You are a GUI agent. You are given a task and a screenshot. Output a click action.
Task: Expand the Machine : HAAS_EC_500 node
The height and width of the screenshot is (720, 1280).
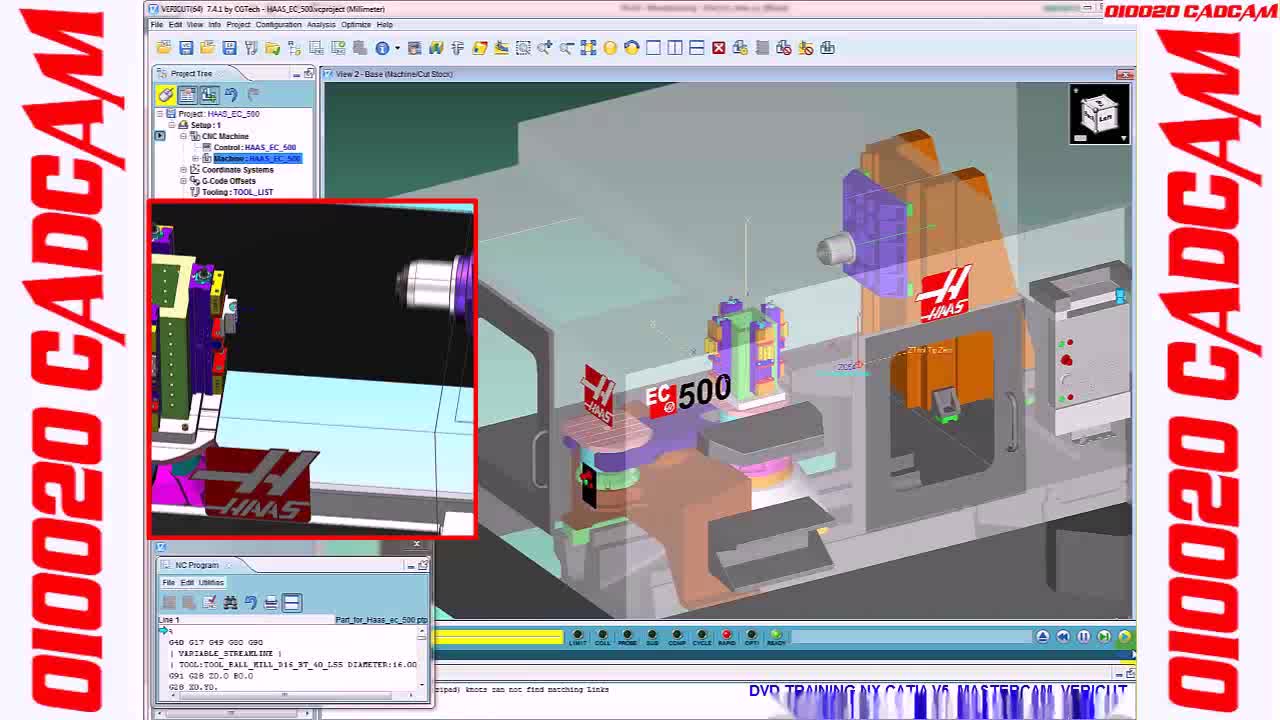195,158
